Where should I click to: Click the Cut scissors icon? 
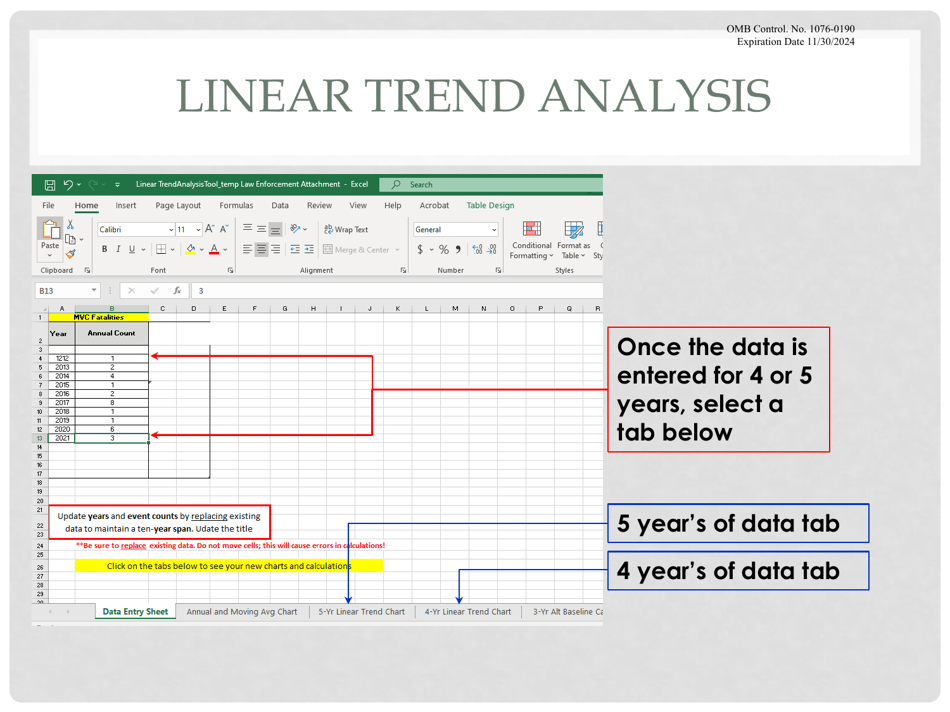pos(70,226)
